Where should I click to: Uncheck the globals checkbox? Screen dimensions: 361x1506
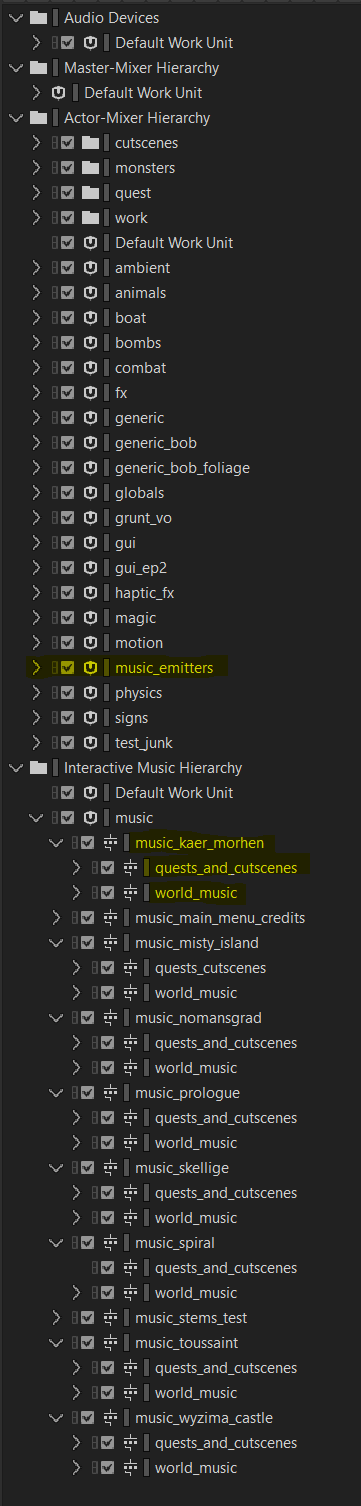67,493
